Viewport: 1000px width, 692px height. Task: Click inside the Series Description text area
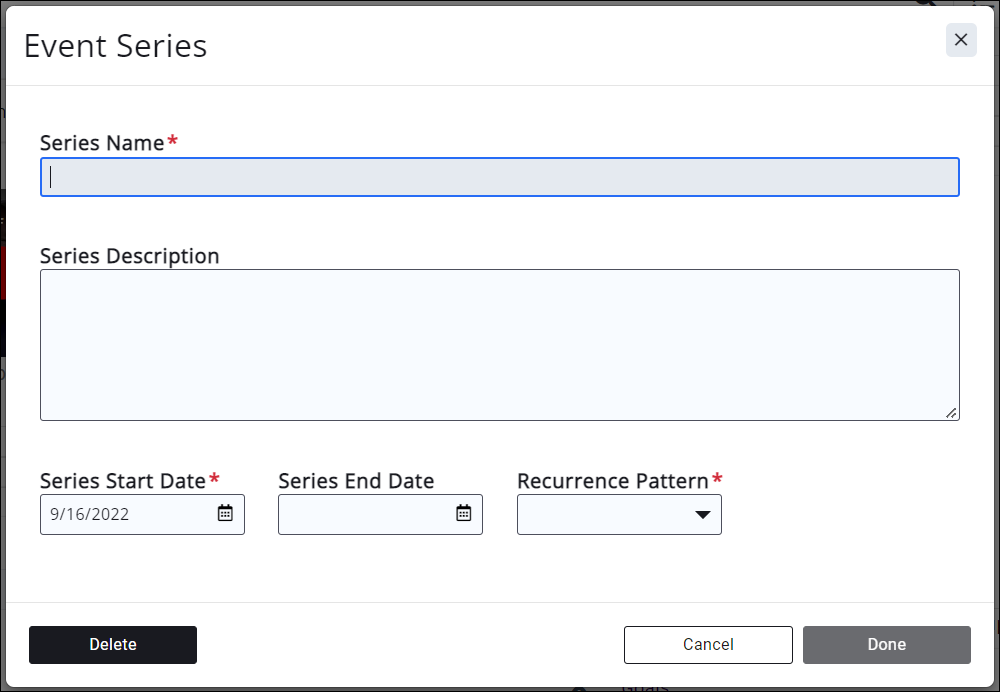tap(500, 344)
